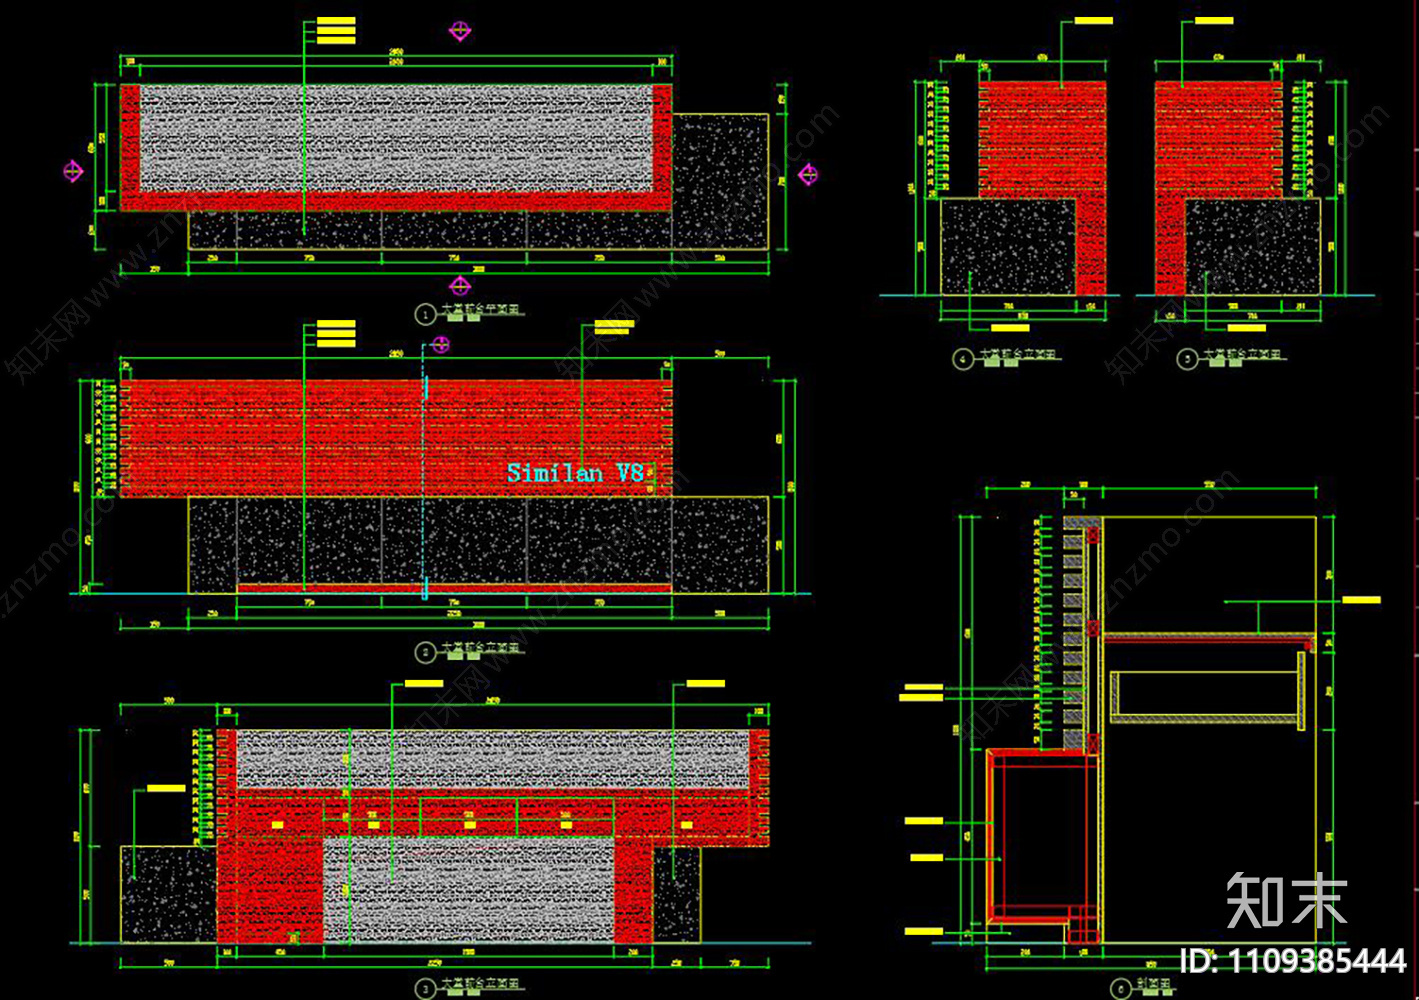Click the numbered circle 5 drawing tag

pos(1187,358)
